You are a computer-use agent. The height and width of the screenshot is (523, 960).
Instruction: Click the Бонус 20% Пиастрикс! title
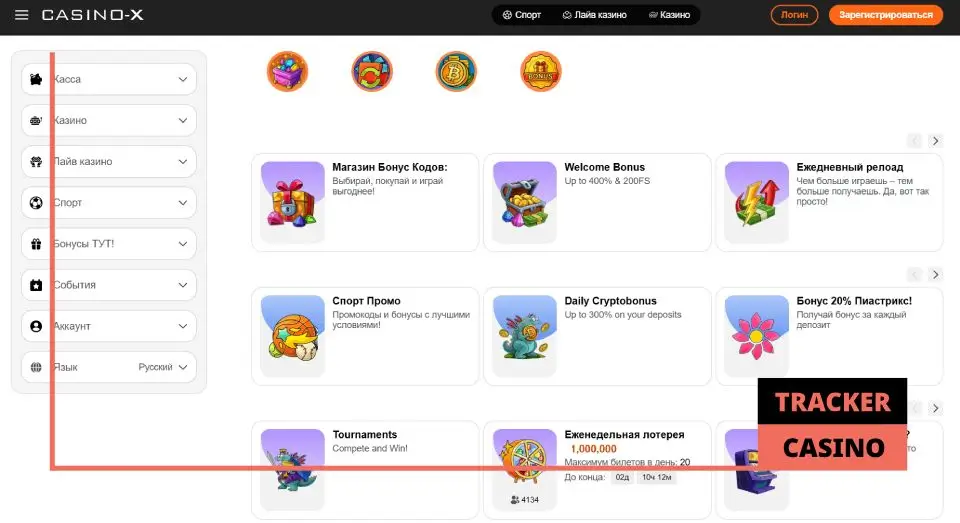(854, 301)
